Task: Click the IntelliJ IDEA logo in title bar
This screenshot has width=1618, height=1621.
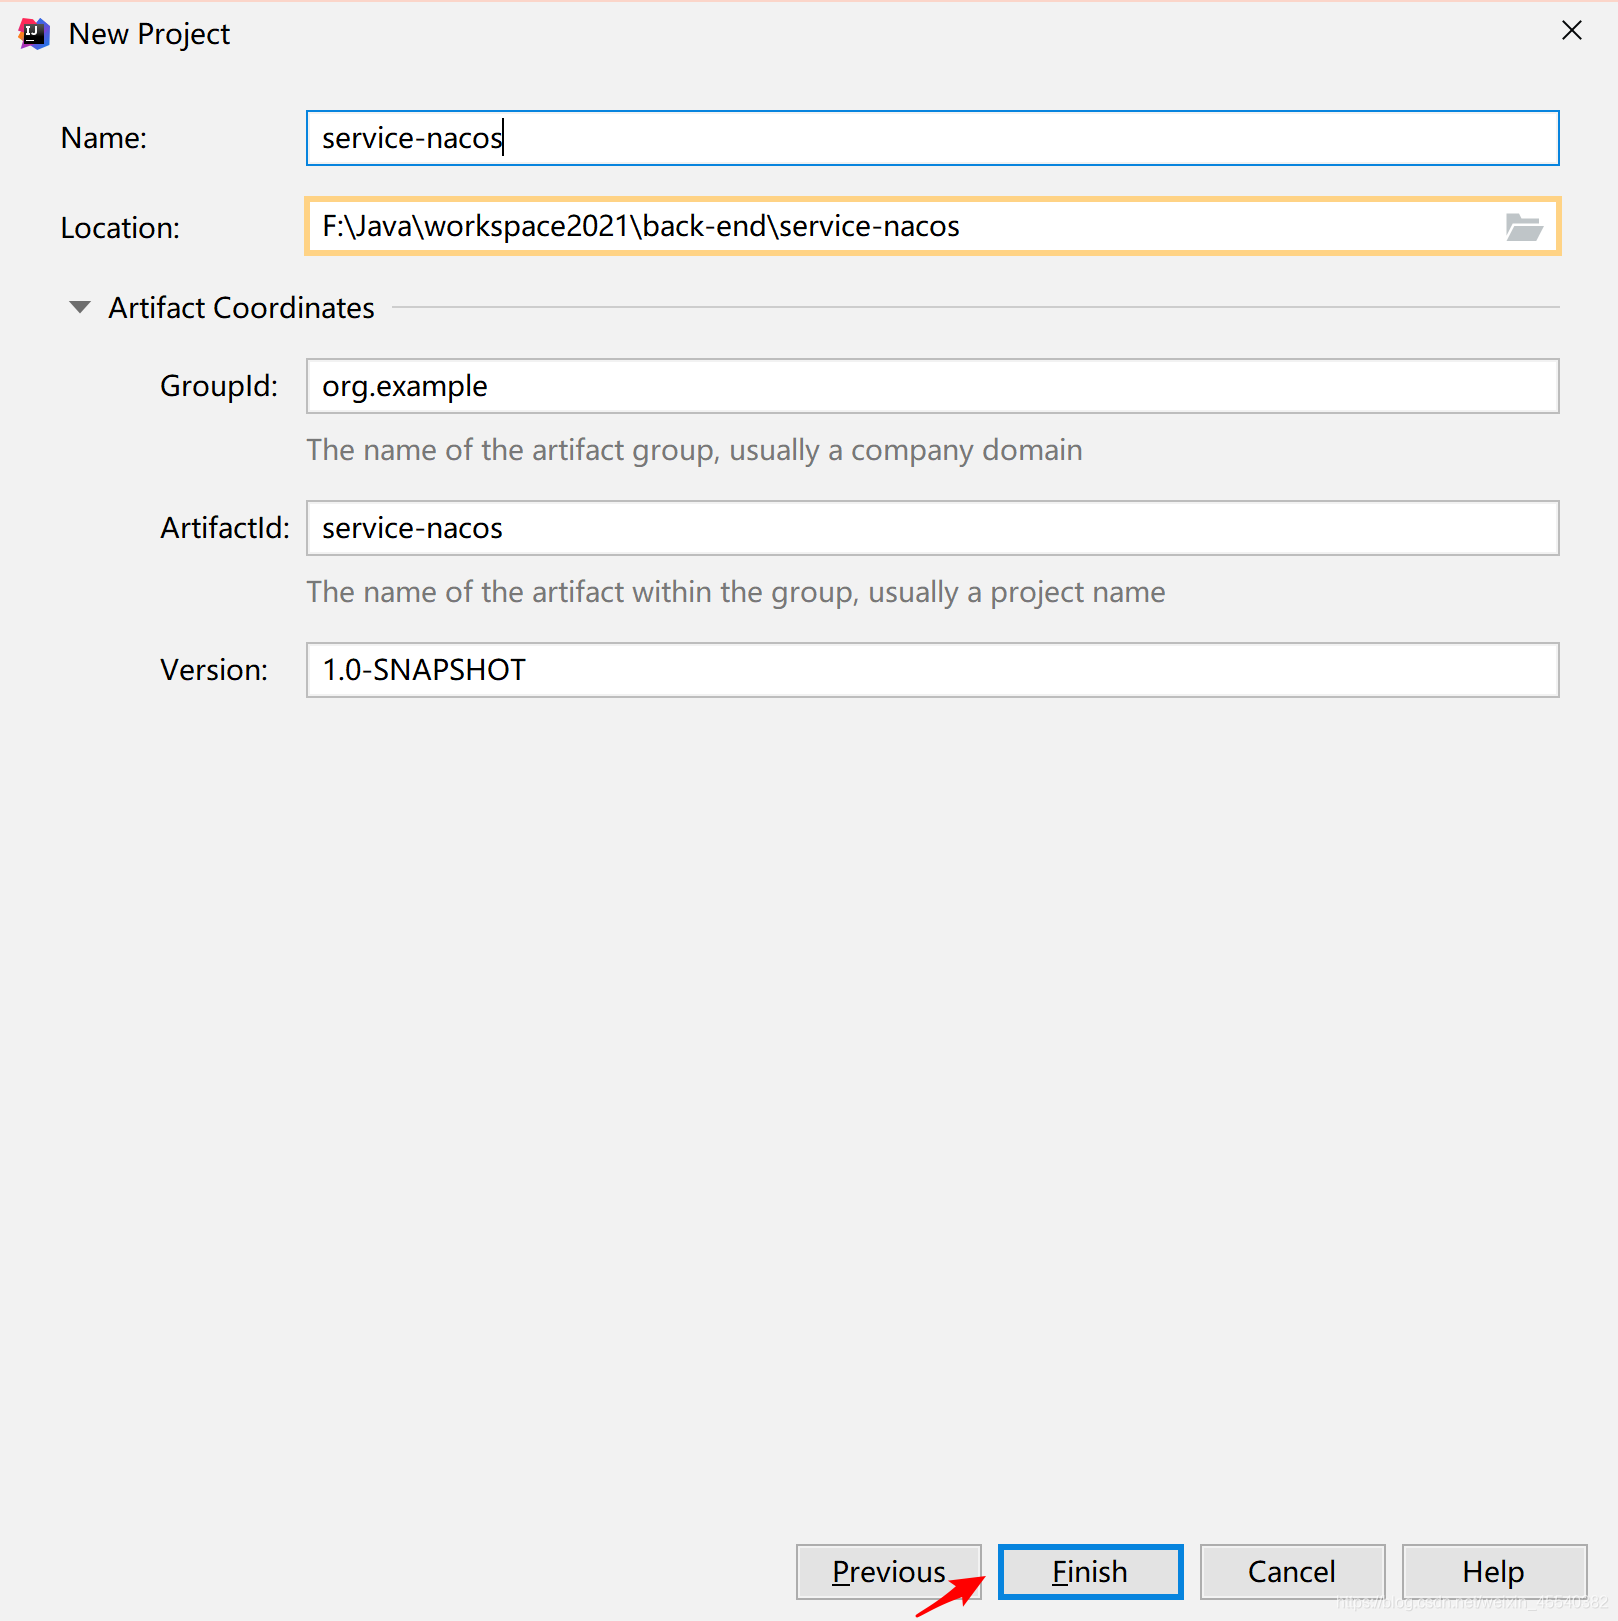Action: click(x=34, y=34)
